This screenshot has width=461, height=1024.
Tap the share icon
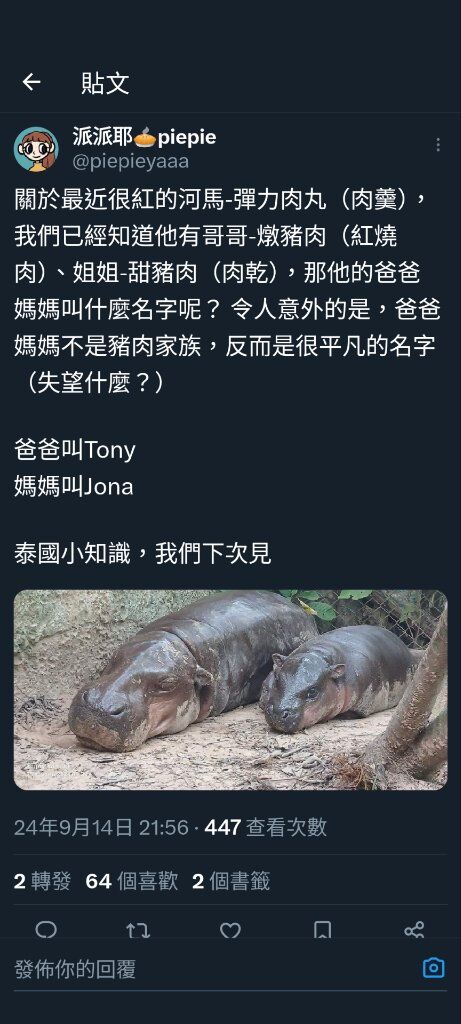tap(414, 930)
